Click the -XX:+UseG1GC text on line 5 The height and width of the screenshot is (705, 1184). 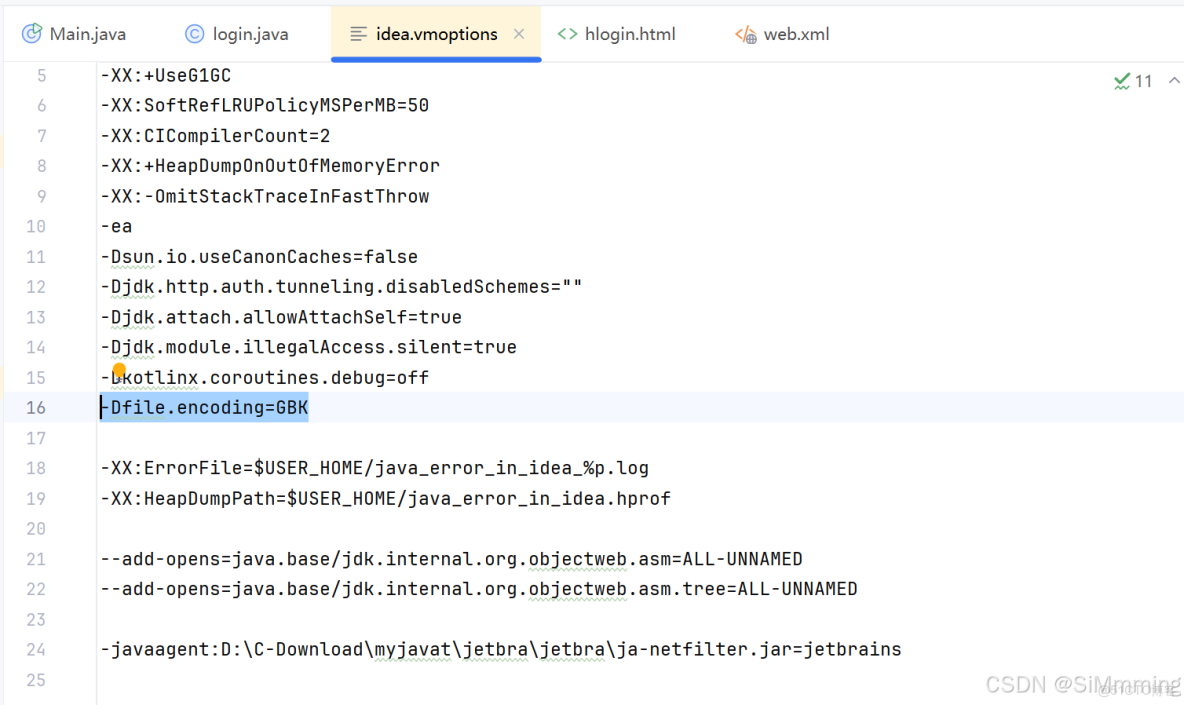[x=165, y=75]
